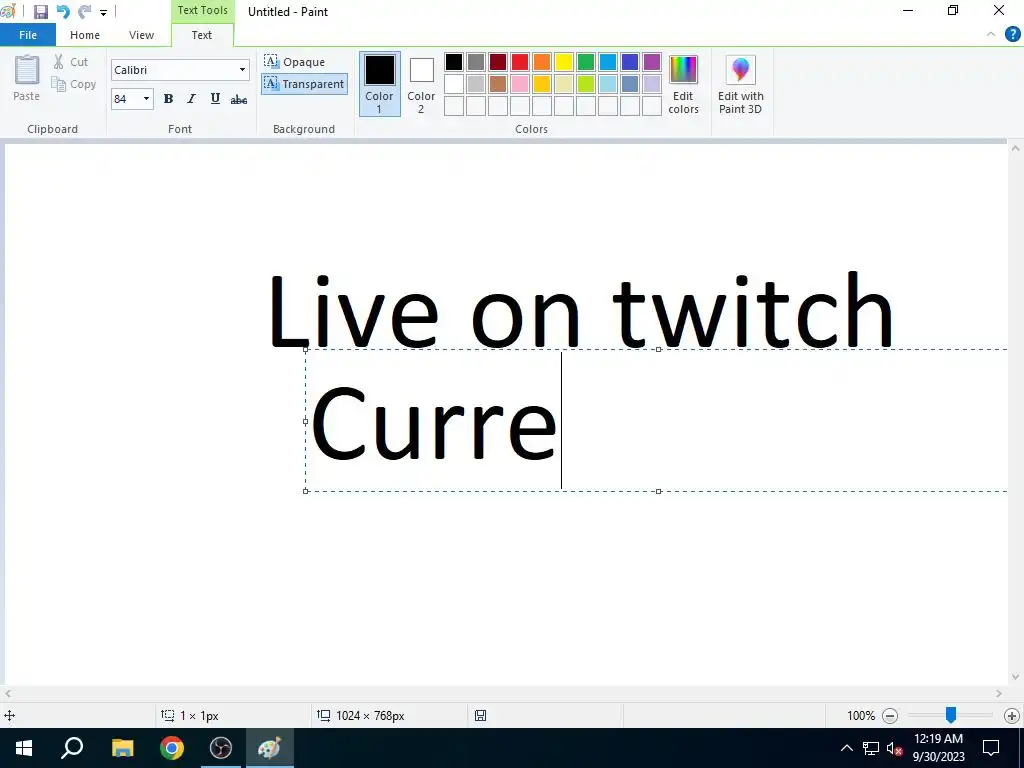The image size is (1024, 768).
Task: Open the taskbar clock showing 12:19 AM
Action: (938, 748)
